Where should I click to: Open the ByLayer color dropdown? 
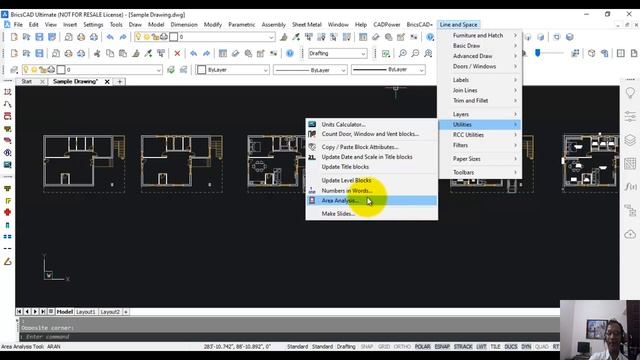click(x=233, y=70)
